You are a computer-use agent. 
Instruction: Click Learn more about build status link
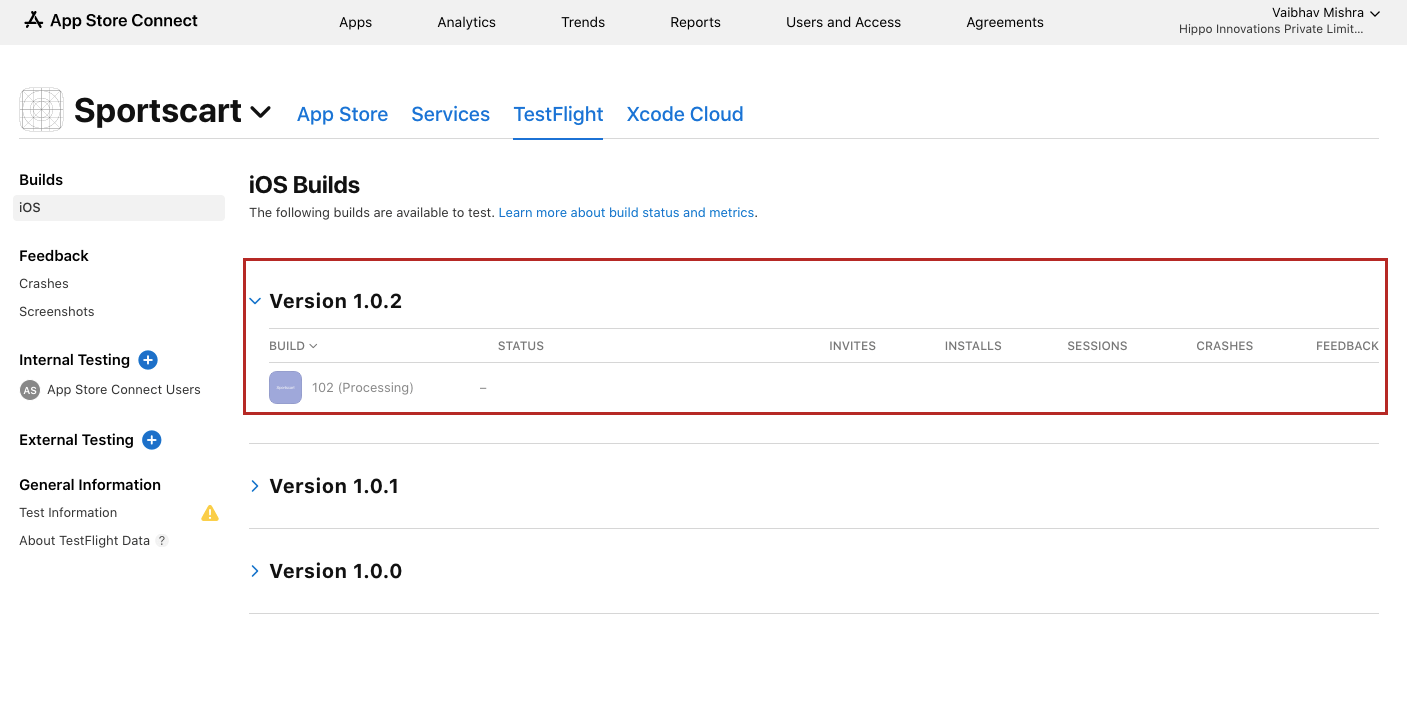click(627, 213)
